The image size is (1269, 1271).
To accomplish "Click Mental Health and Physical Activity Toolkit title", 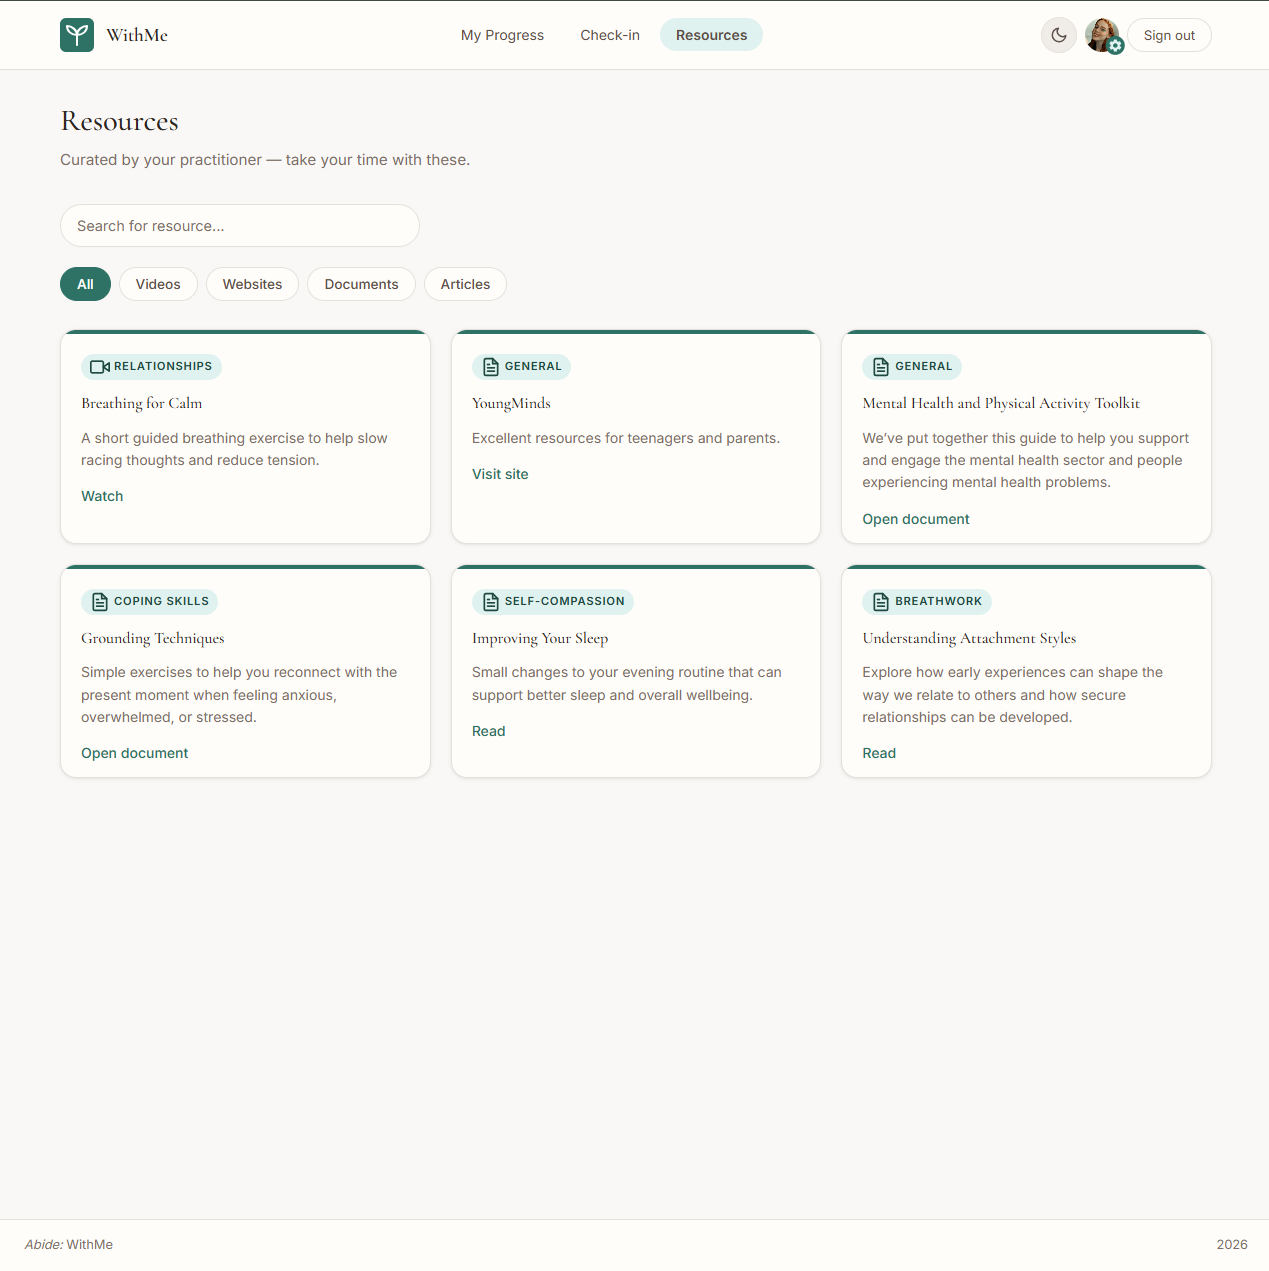I will [x=1001, y=403].
